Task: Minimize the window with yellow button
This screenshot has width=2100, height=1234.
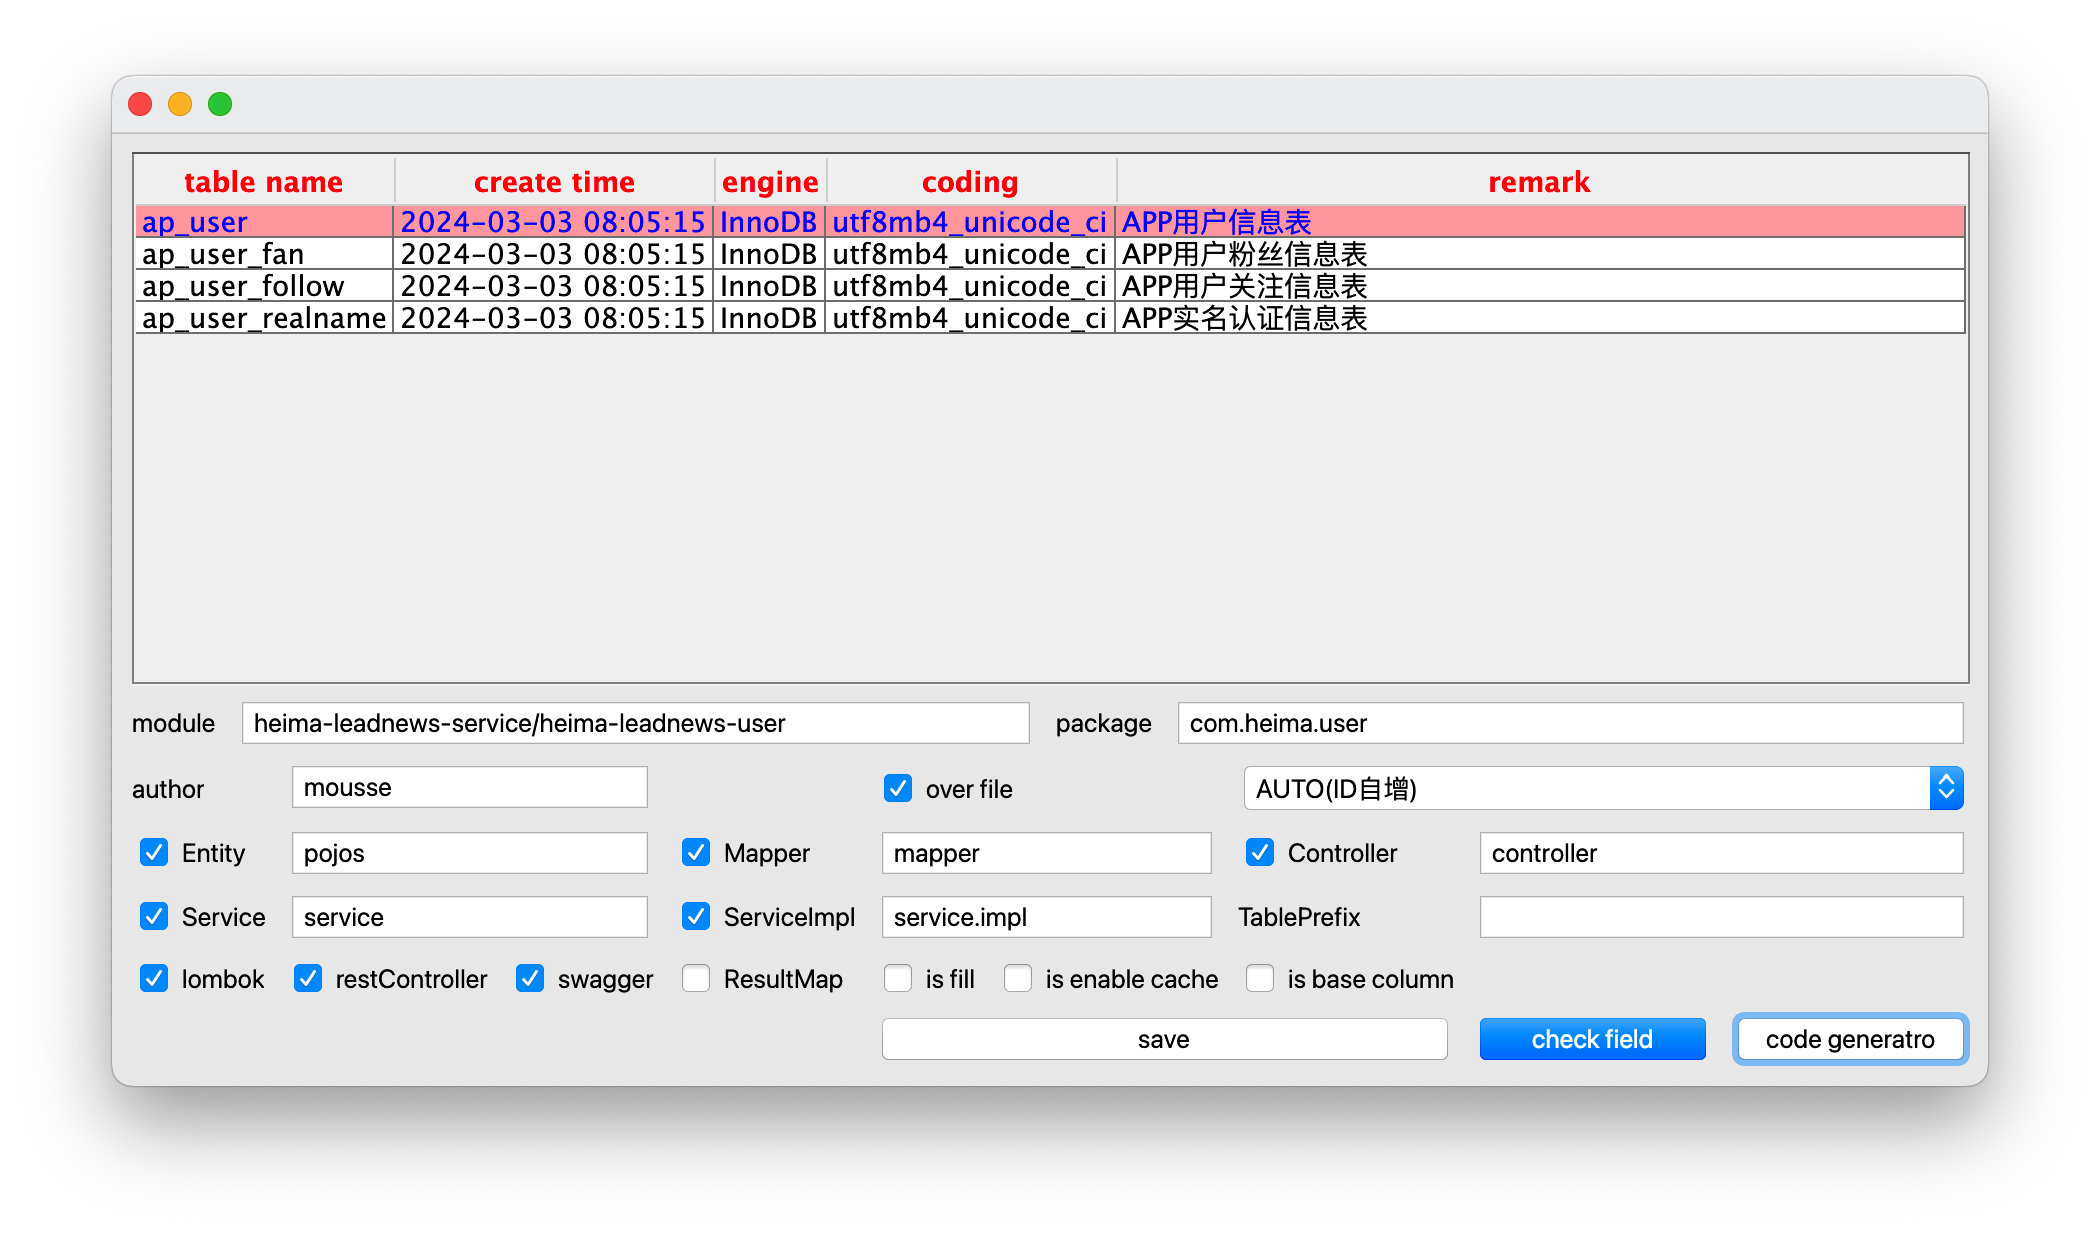Action: click(x=180, y=104)
